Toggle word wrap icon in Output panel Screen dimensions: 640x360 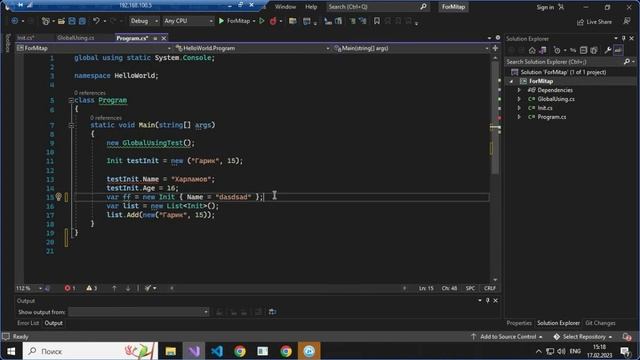click(x=272, y=312)
